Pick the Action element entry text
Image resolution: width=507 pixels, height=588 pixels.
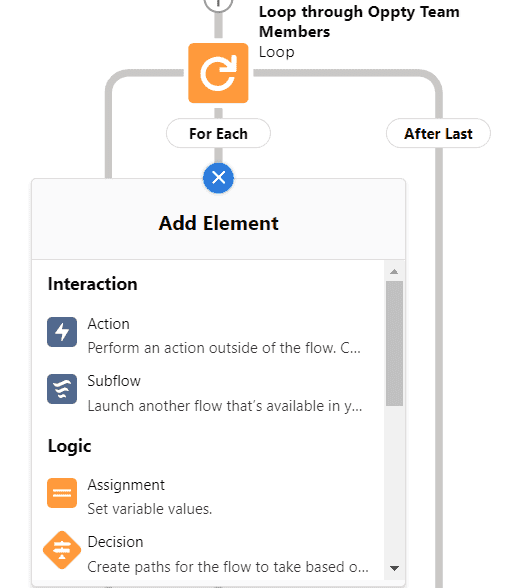108,324
